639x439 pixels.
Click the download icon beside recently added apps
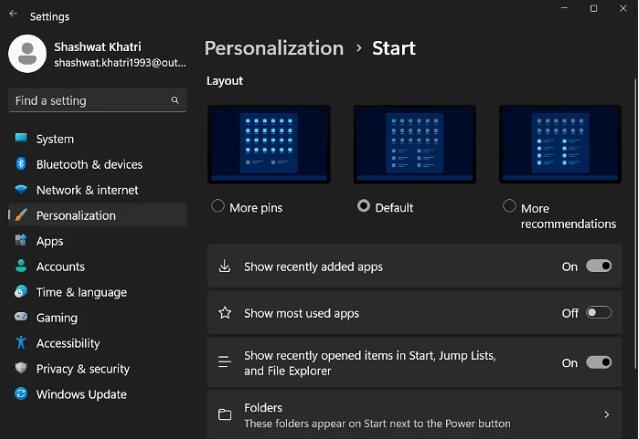(x=225, y=266)
